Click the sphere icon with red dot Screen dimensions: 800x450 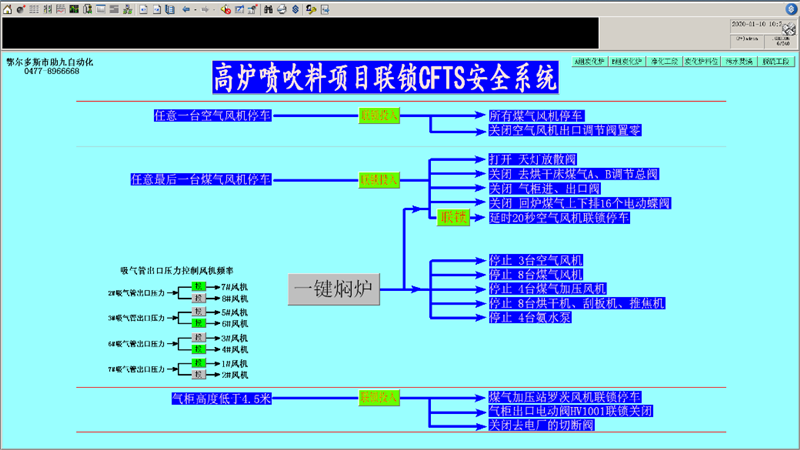(x=21, y=9)
